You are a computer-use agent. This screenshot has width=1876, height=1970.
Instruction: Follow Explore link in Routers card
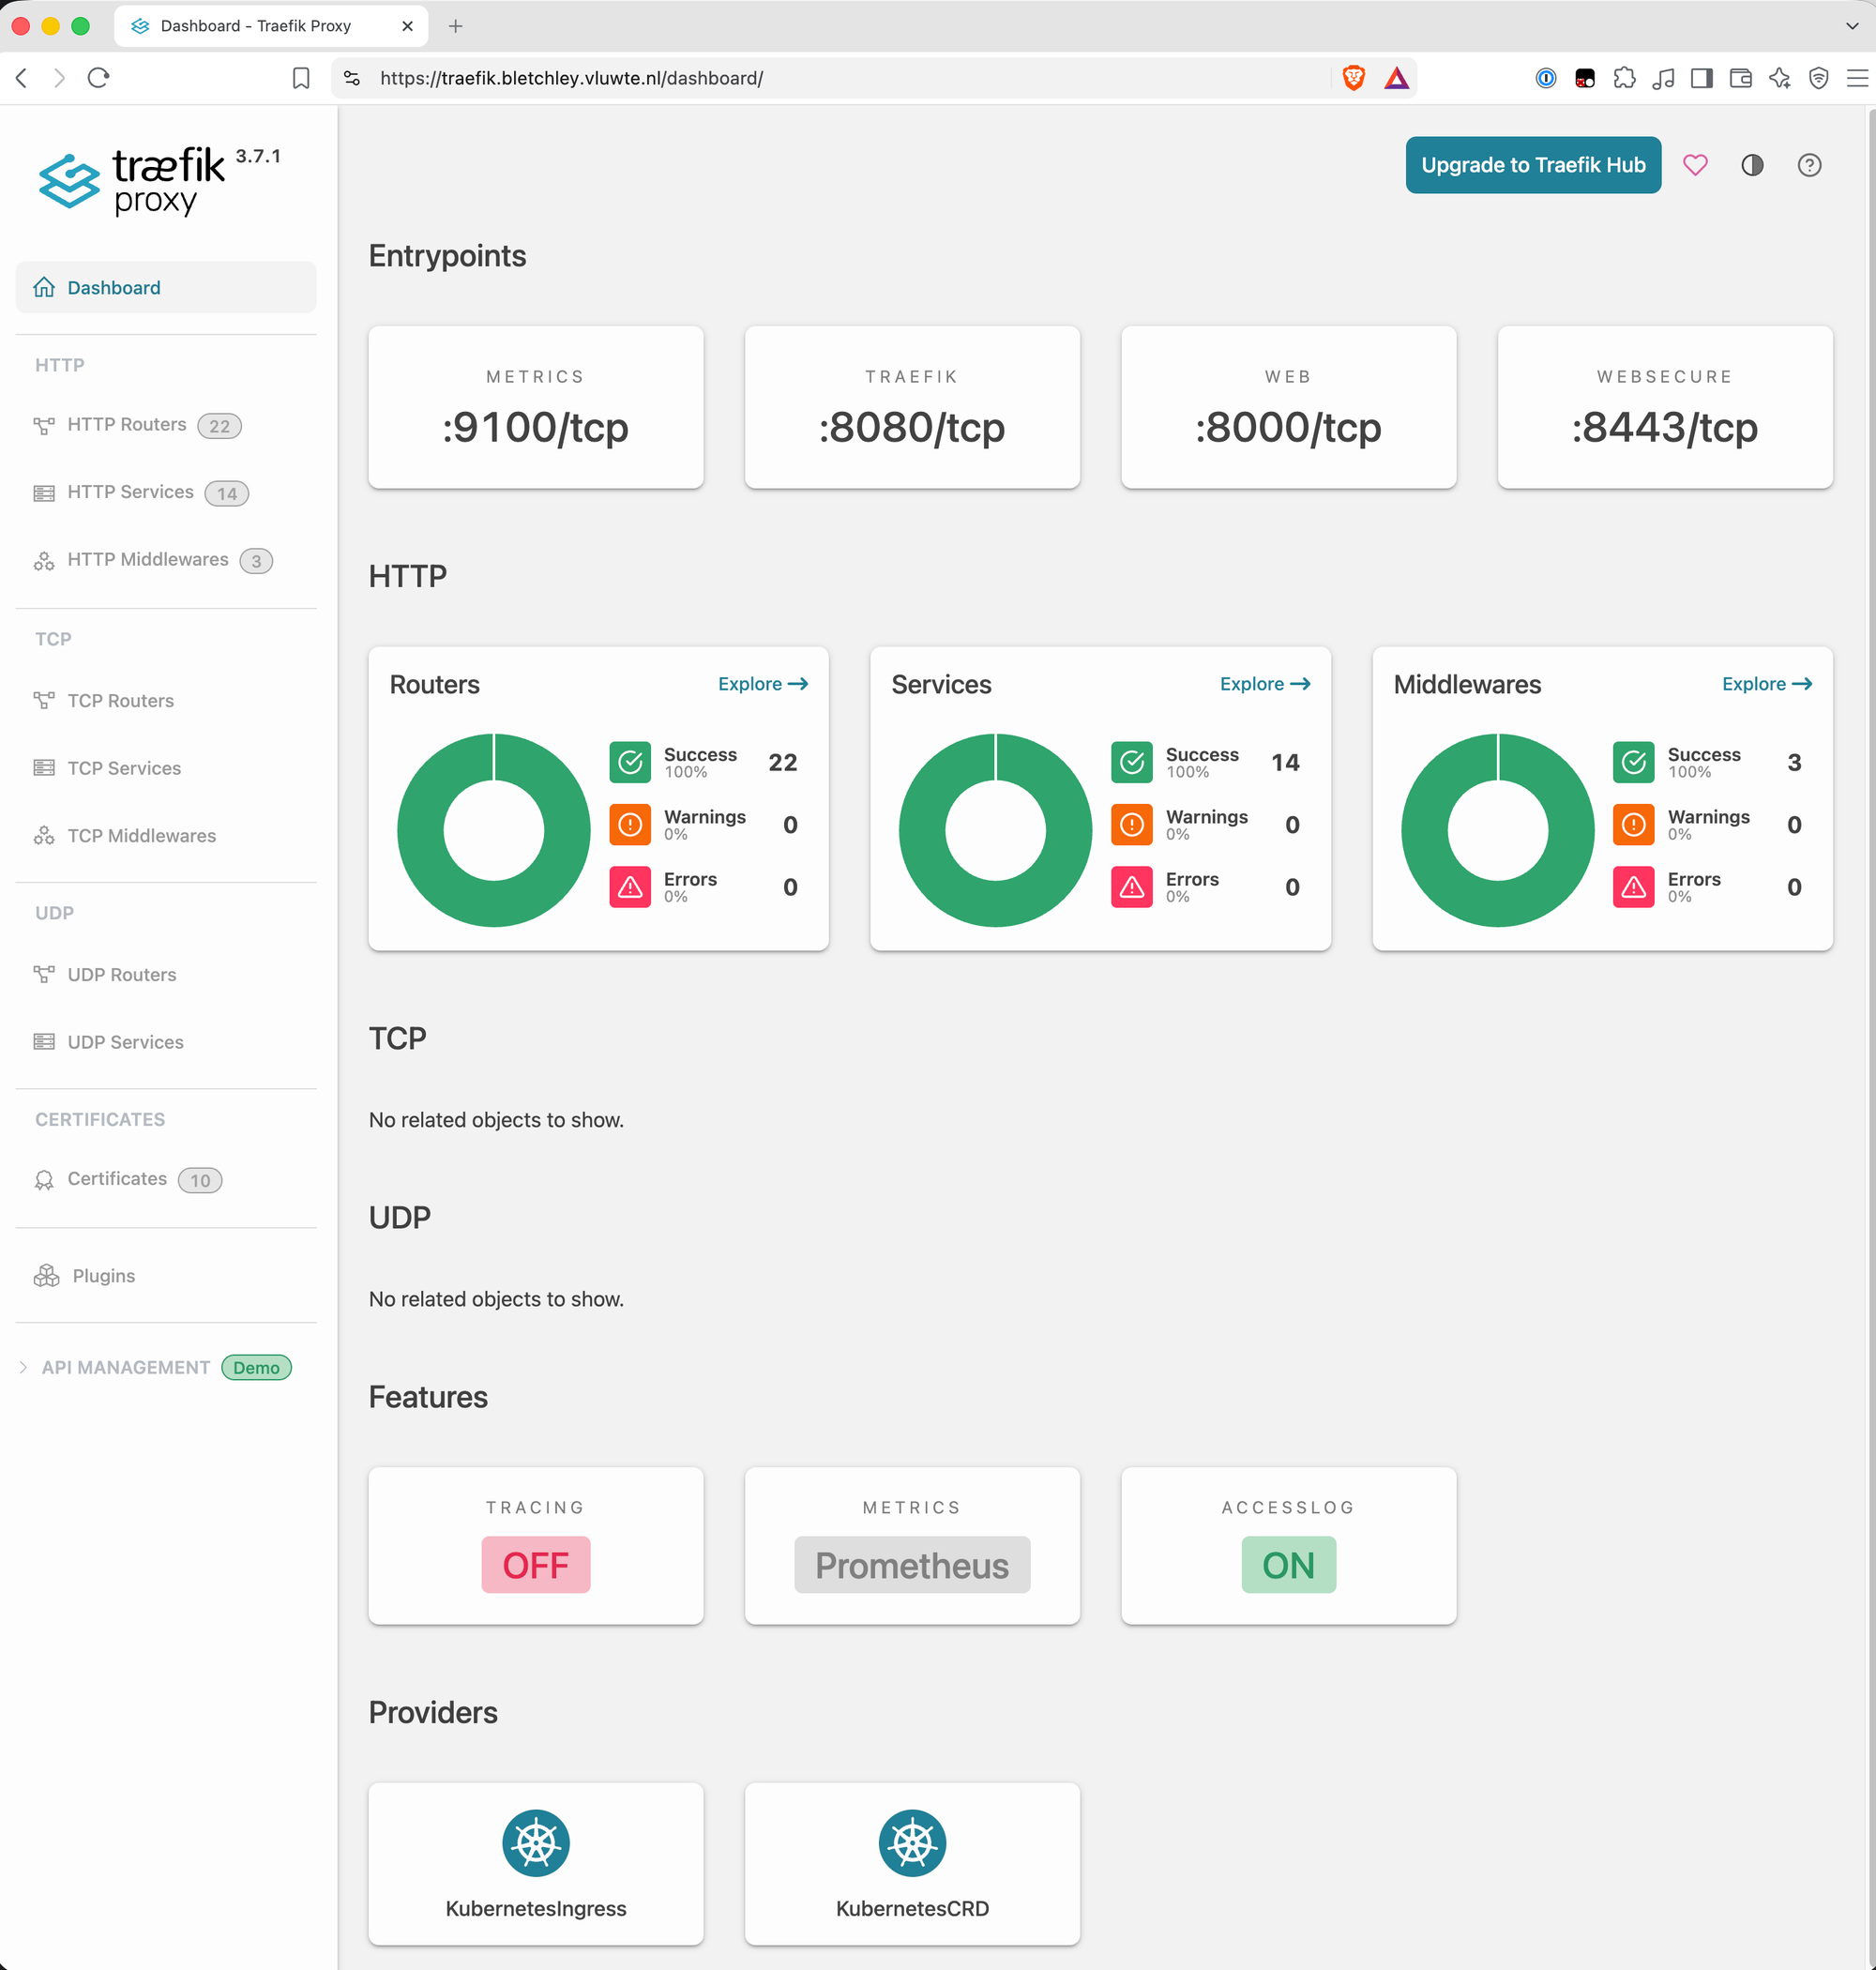(x=763, y=684)
